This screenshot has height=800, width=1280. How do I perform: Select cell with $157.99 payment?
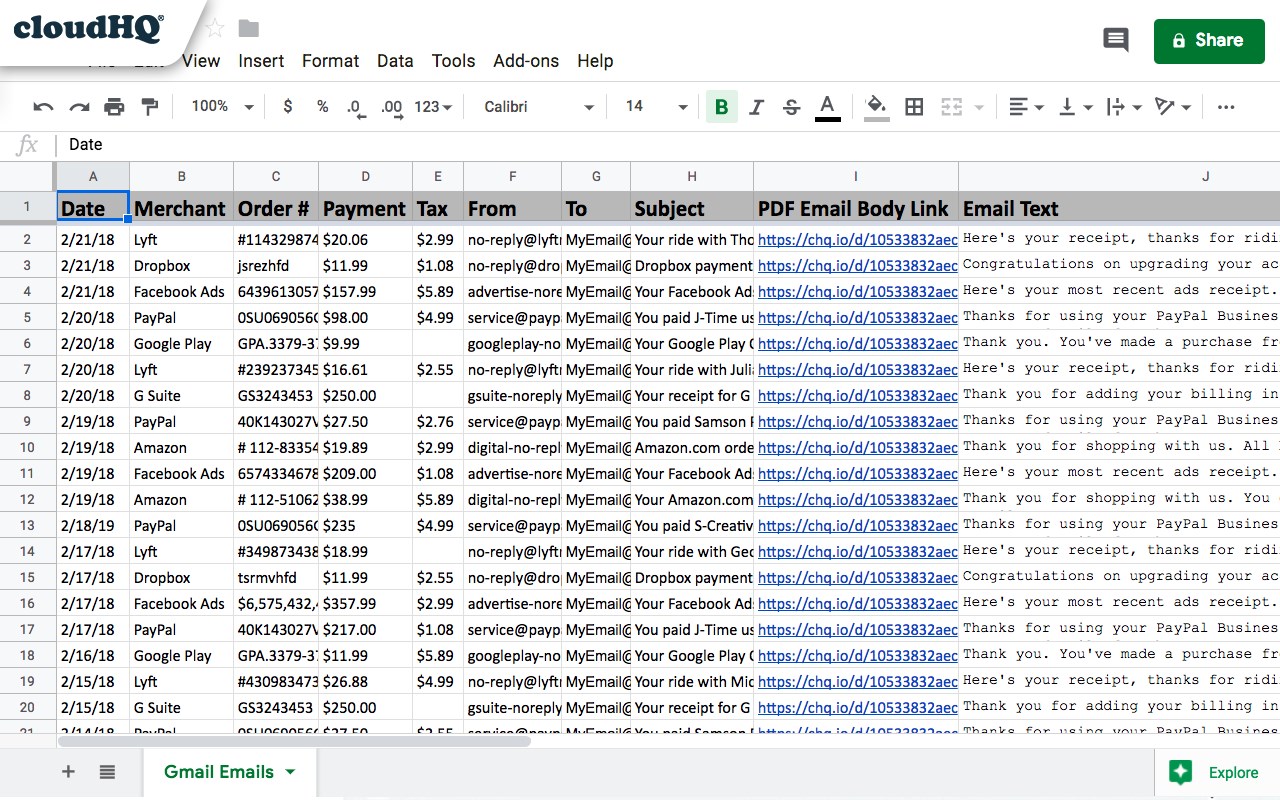(x=366, y=292)
